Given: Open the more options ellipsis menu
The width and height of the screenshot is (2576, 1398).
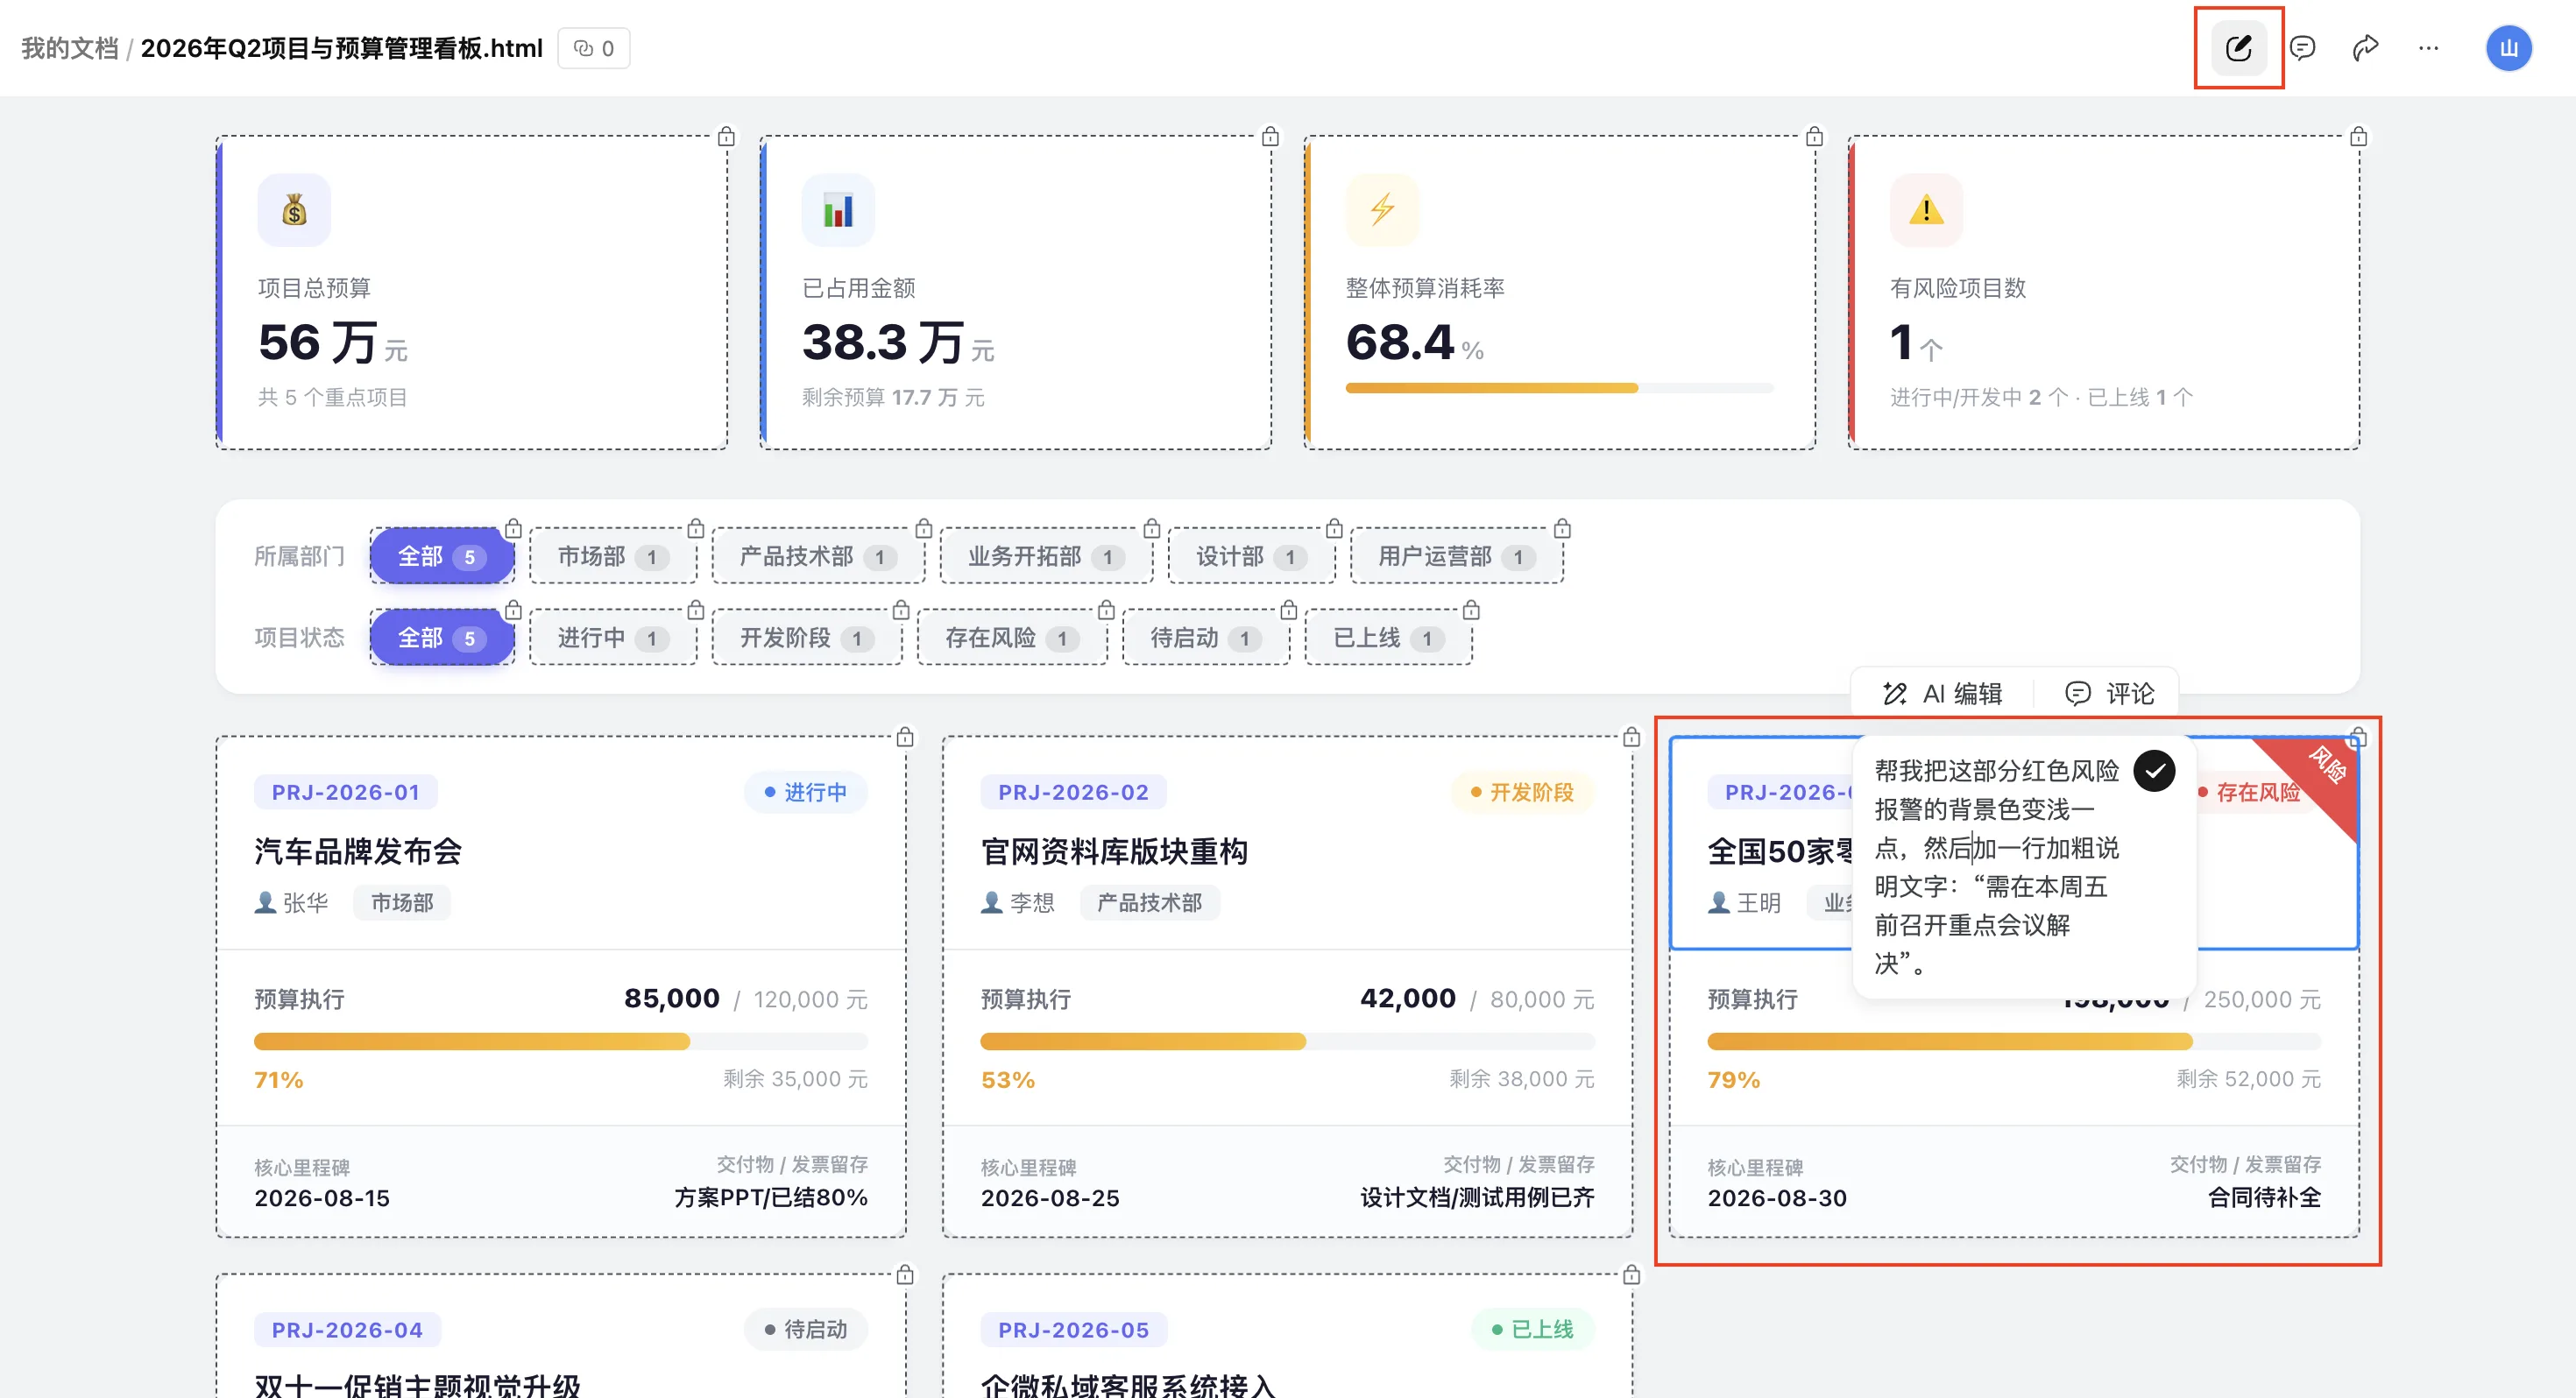Looking at the screenshot, I should click(x=2428, y=48).
